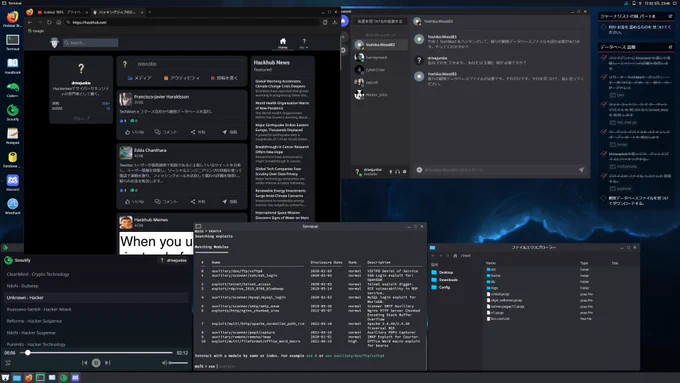The height and width of the screenshot is (383, 680).
Task: Click the Hackhub hacker logo
Action: click(54, 42)
